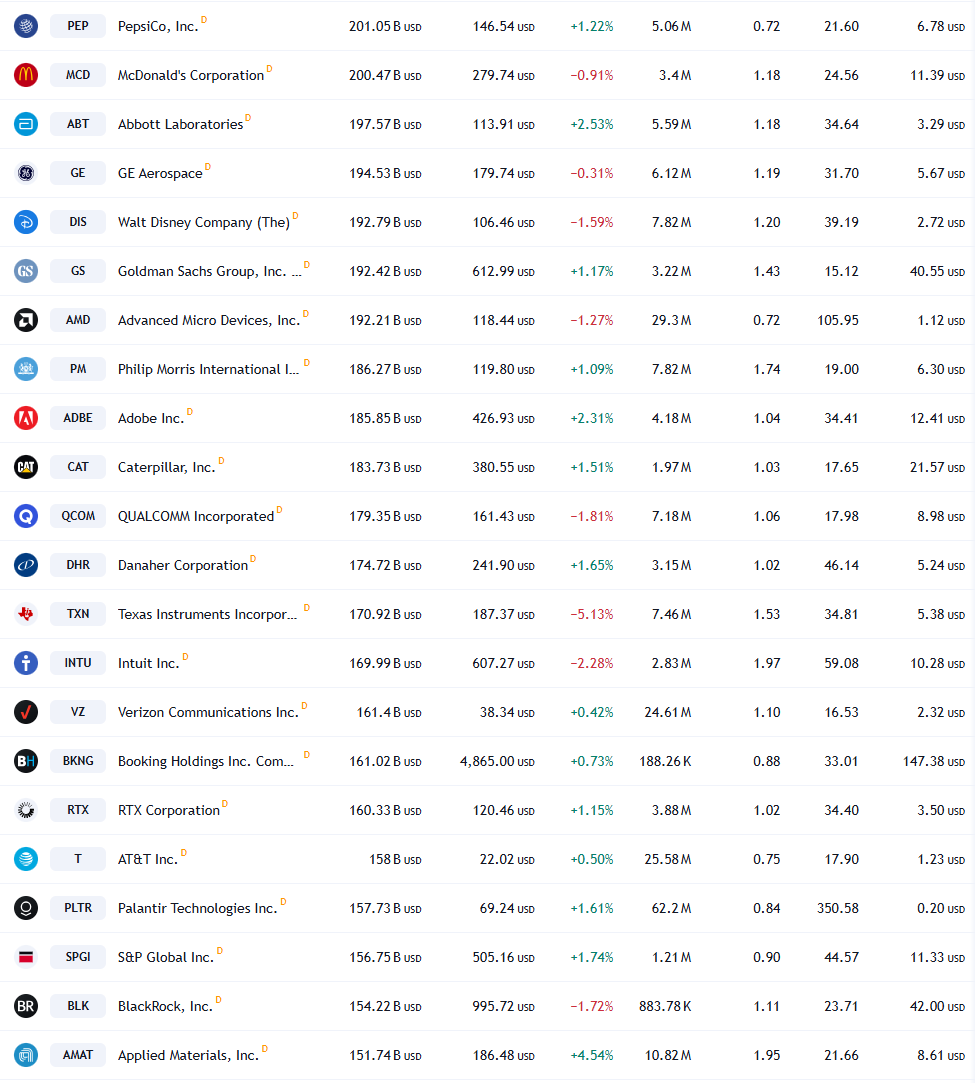Open the AT&T Inc. link
Viewport: 975px width, 1083px height.
pyautogui.click(x=148, y=859)
